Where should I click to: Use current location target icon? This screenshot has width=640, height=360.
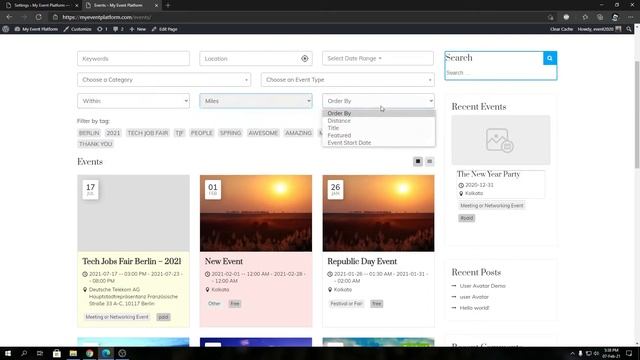click(304, 58)
